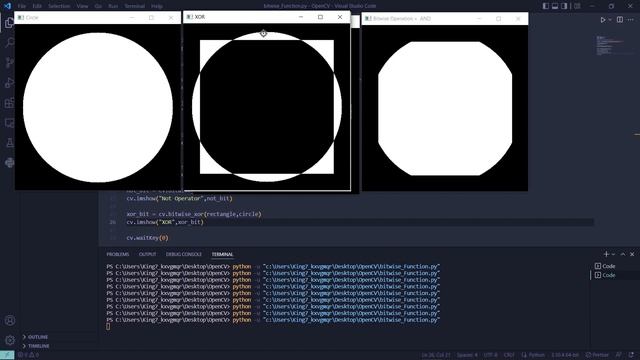Click the Prettier status bar item
640x360 pixels.
point(597,355)
